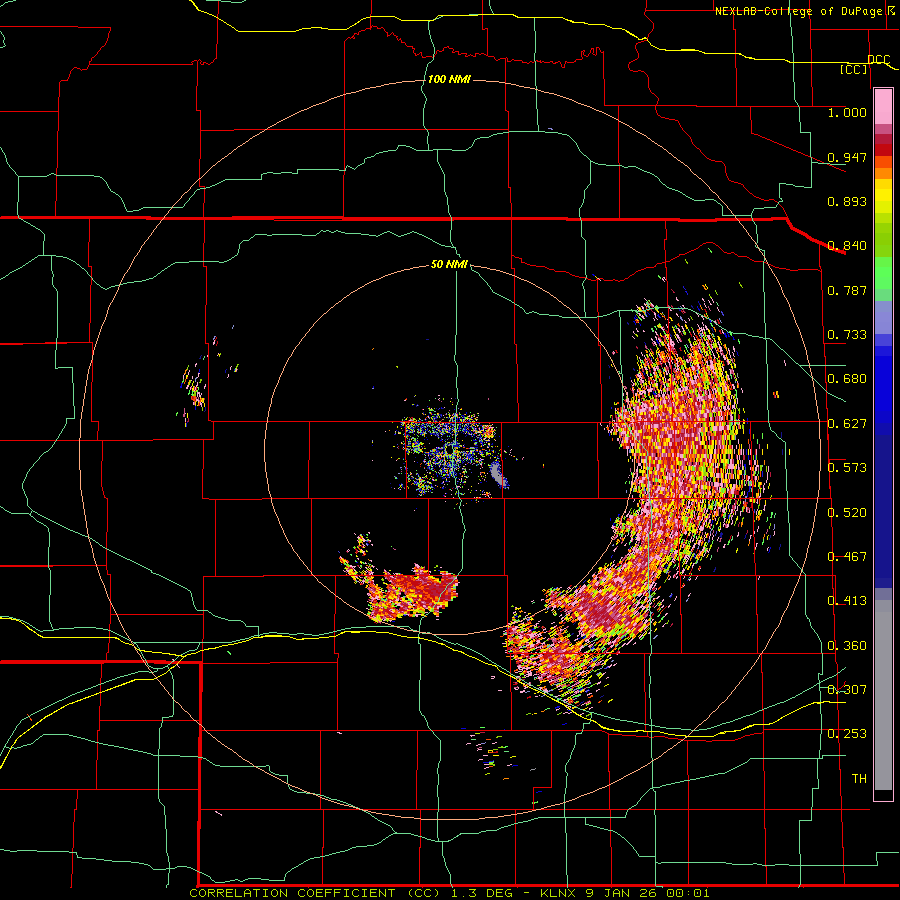Click the 0.627 legend value

pyautogui.click(x=847, y=423)
